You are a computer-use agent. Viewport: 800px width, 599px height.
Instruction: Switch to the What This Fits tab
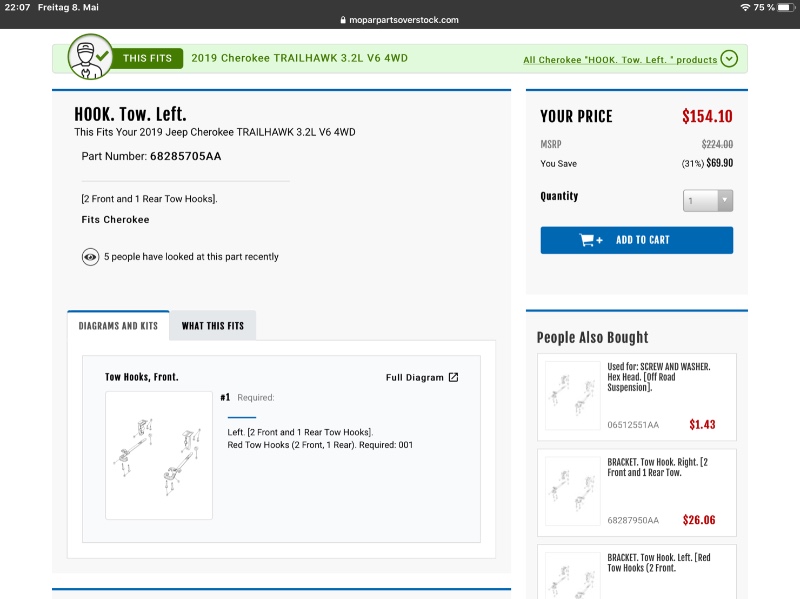pyautogui.click(x=212, y=326)
